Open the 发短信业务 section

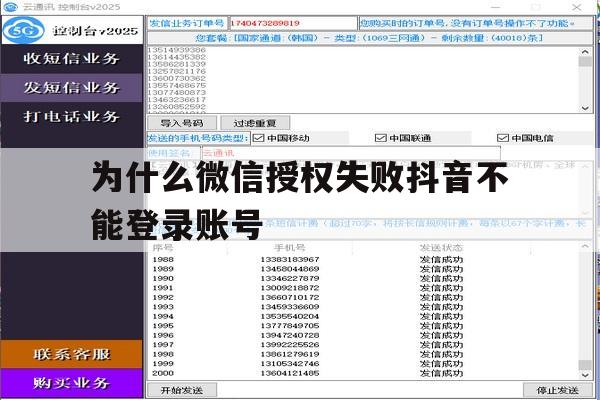coord(72,88)
